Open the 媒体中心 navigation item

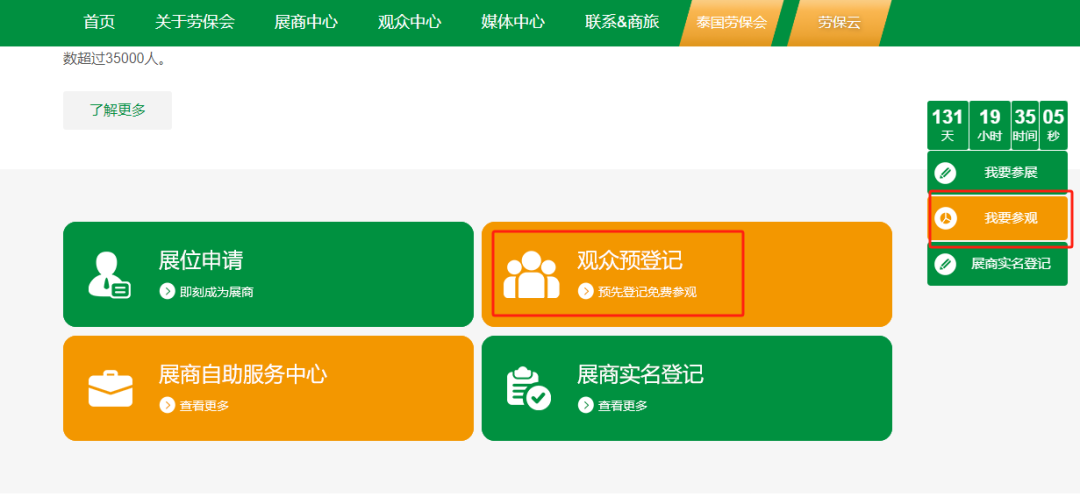tap(512, 22)
